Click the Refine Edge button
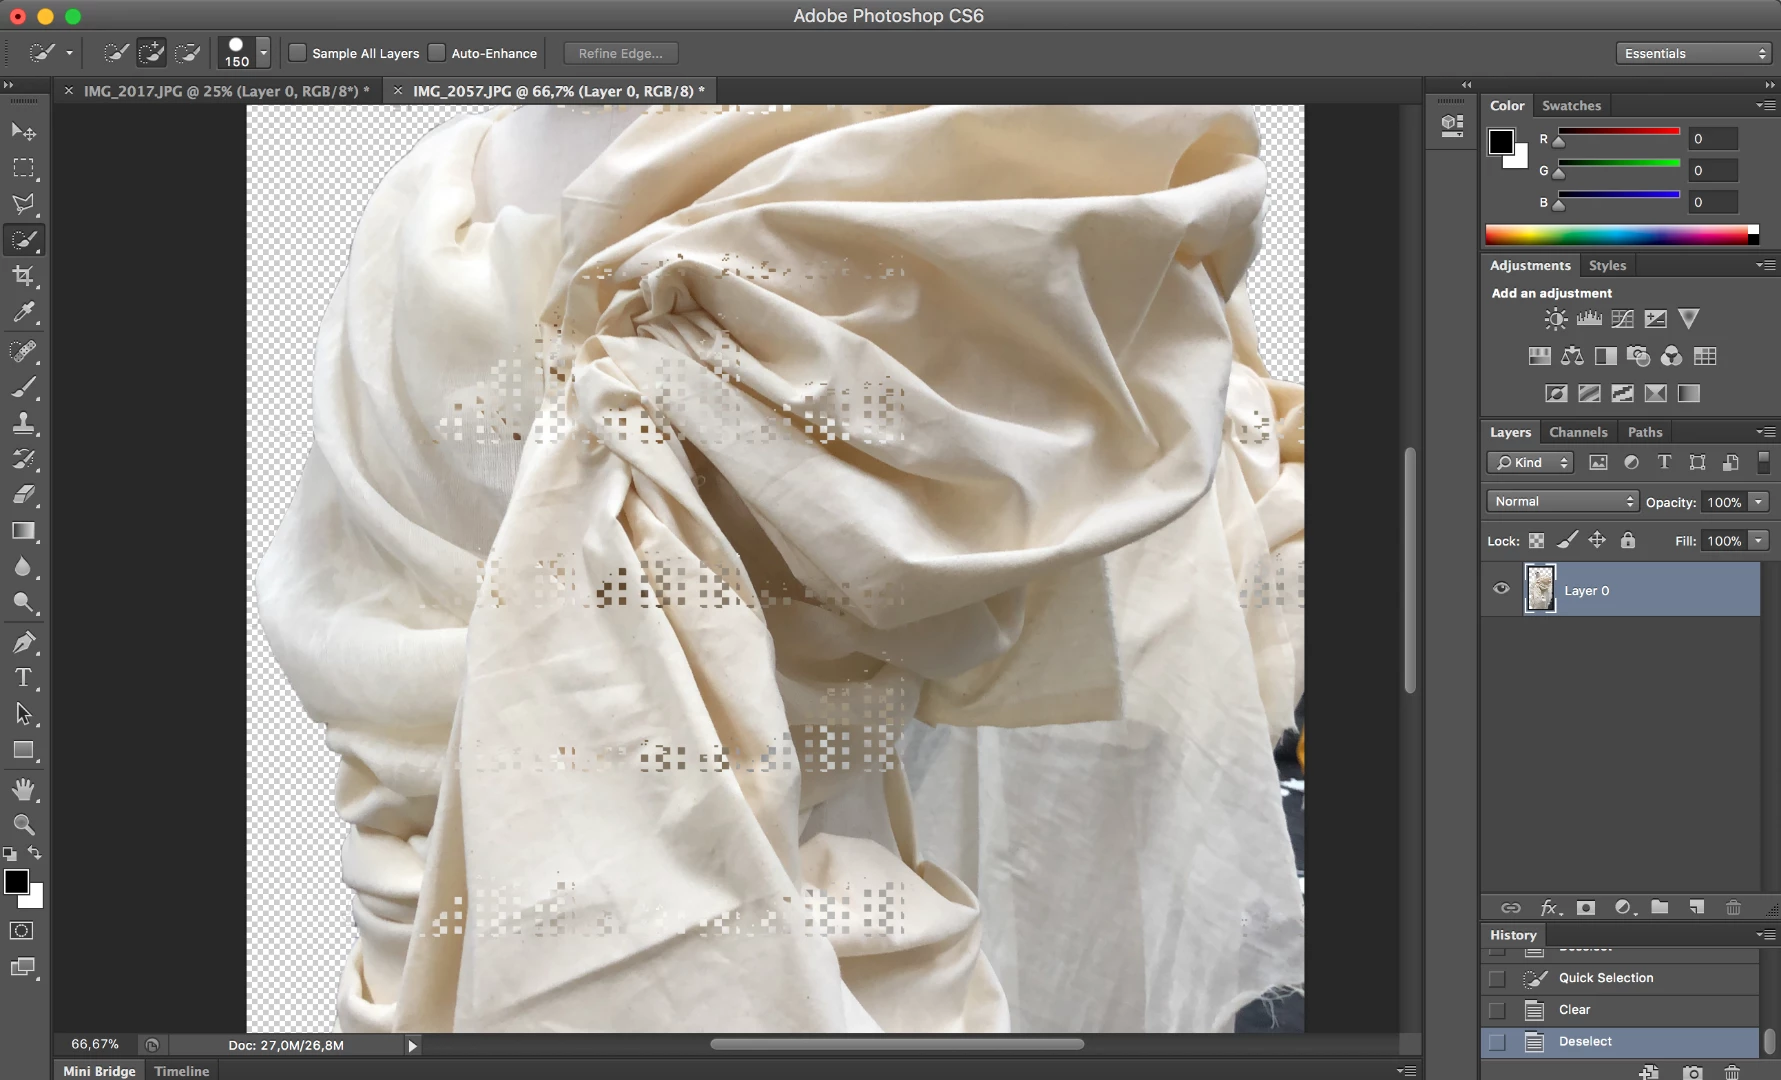The height and width of the screenshot is (1080, 1781). pos(620,53)
